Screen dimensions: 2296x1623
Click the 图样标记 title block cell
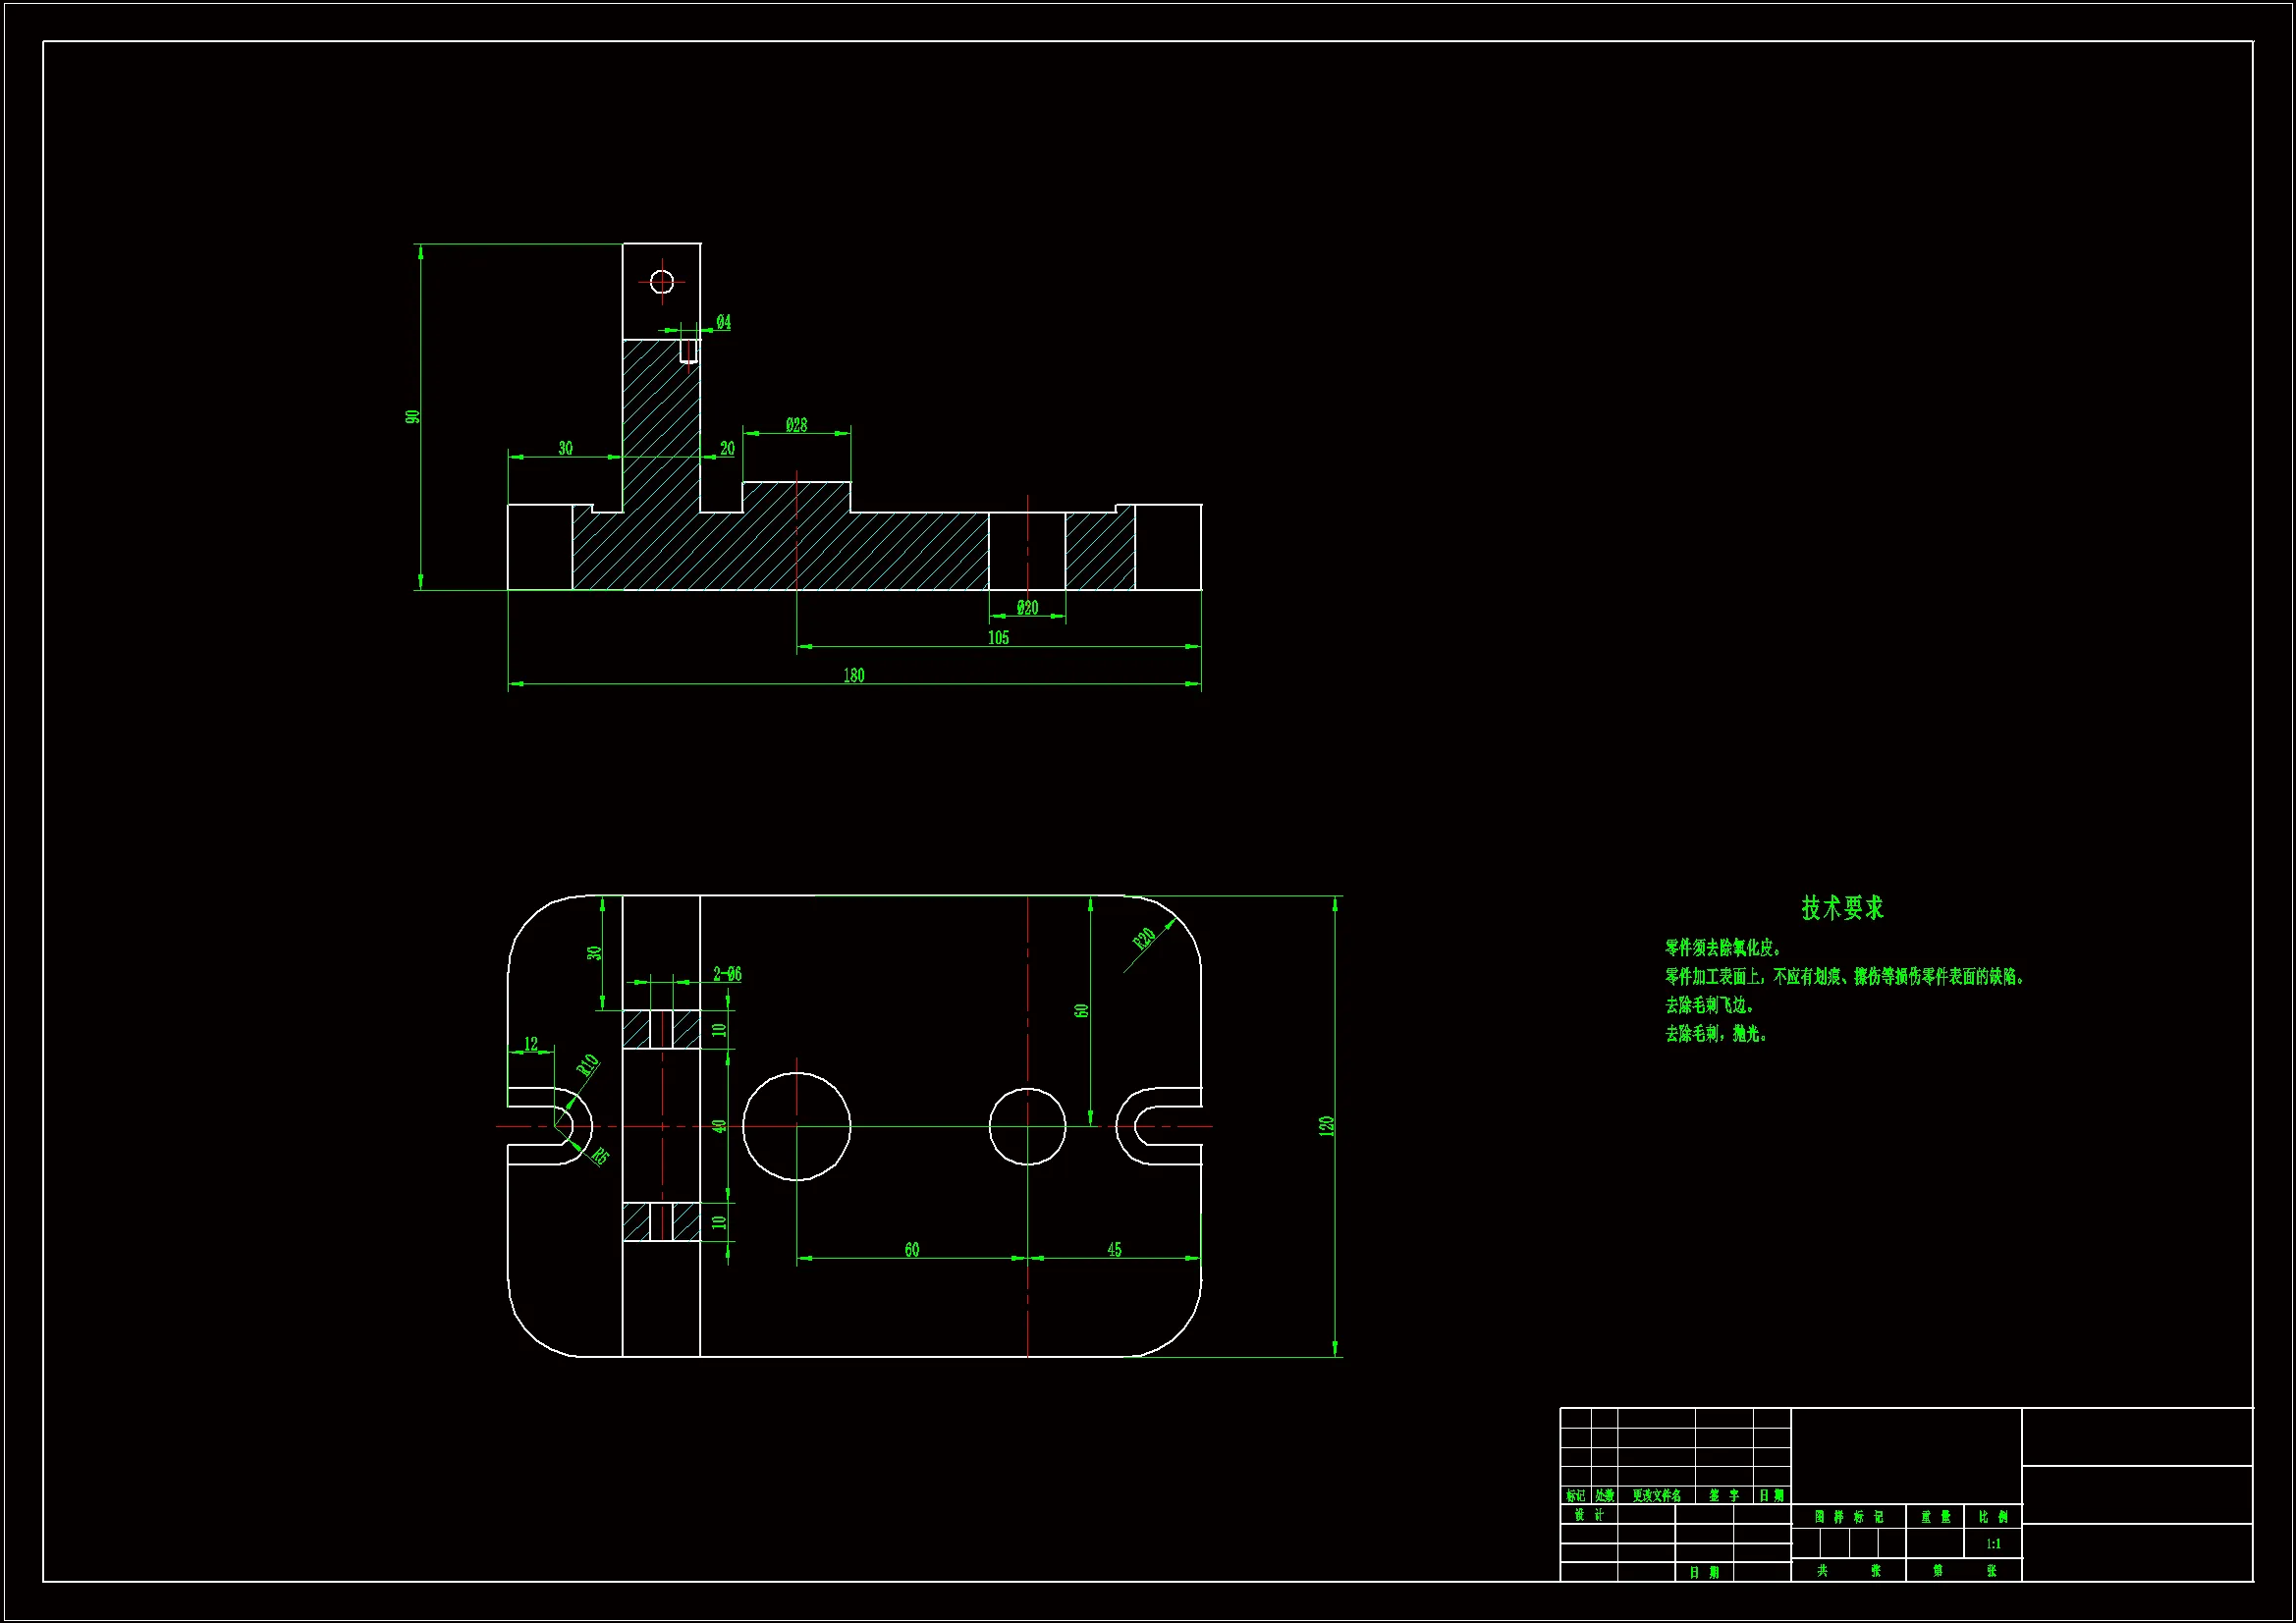(1849, 1517)
